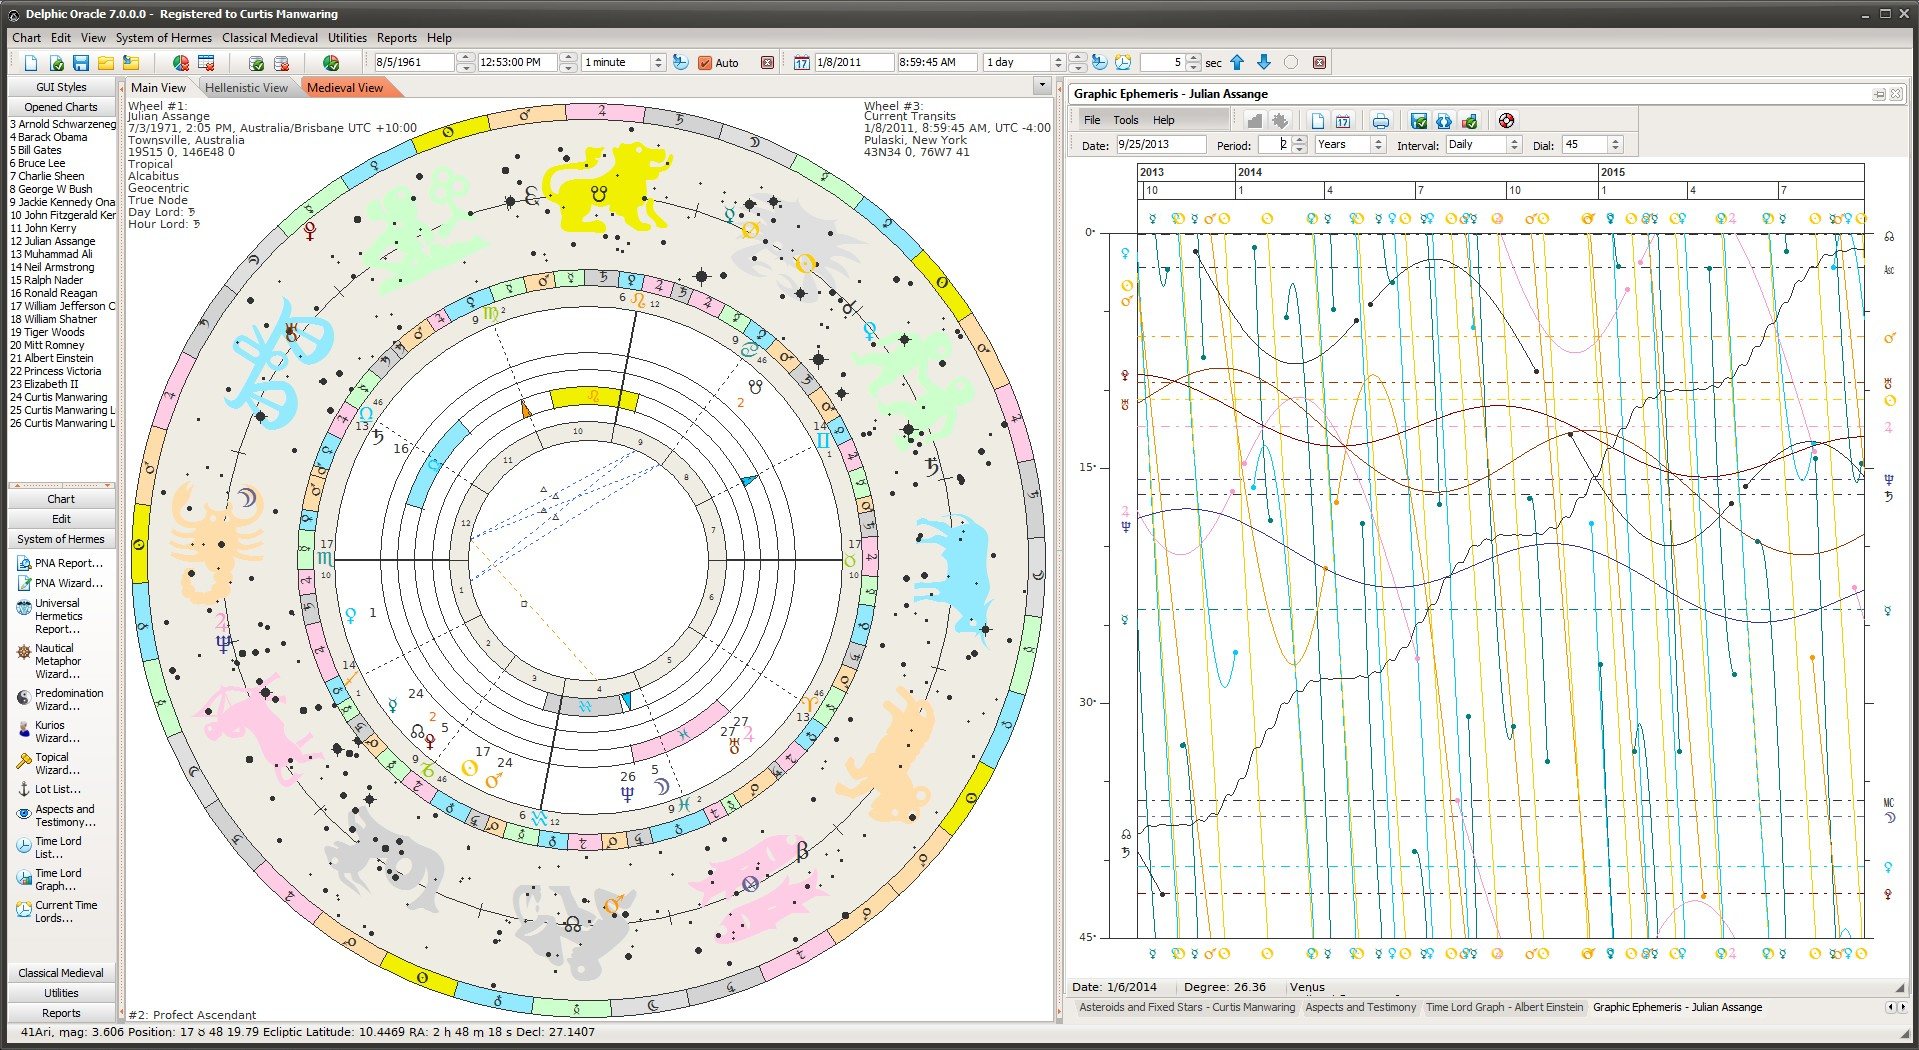
Task: Open the 1 minute step dropdown
Action: click(658, 63)
